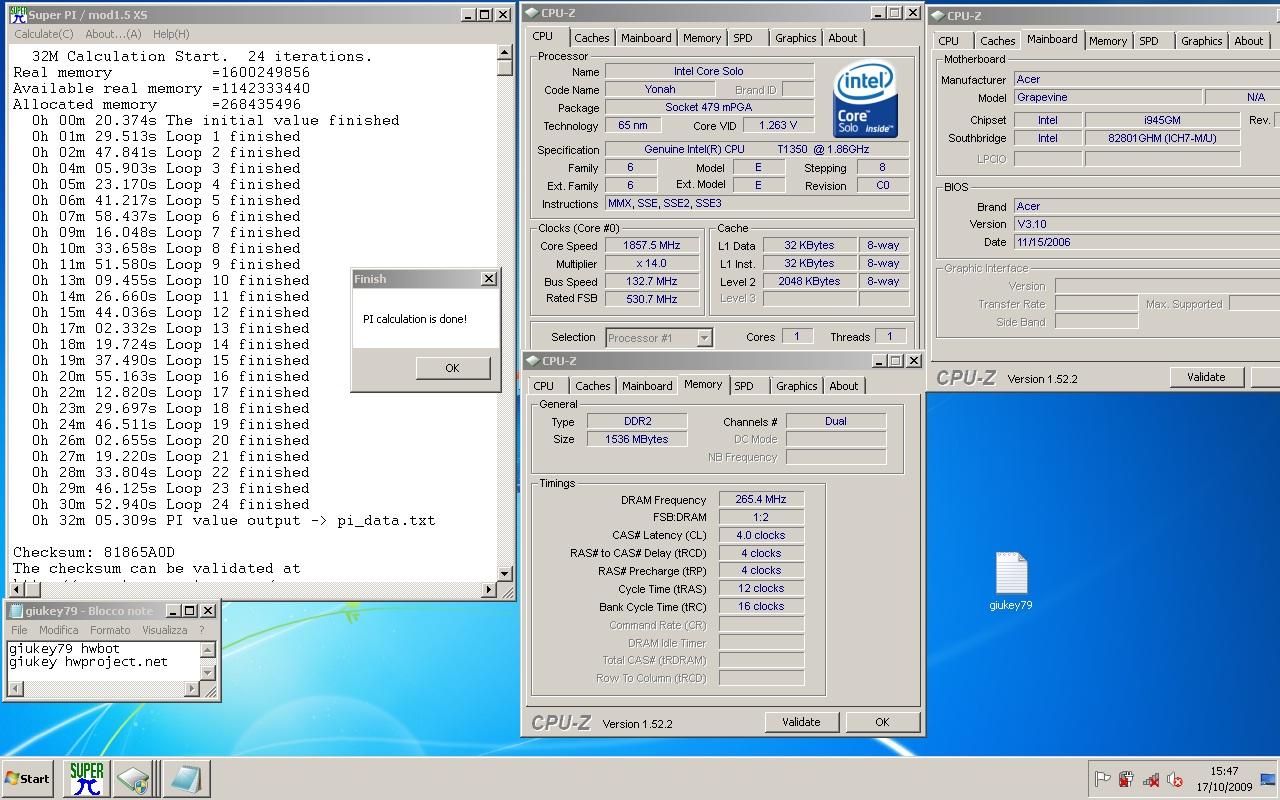Click Super PI vertical scrollbar up arrow
This screenshot has height=800, width=1280.
(x=505, y=53)
